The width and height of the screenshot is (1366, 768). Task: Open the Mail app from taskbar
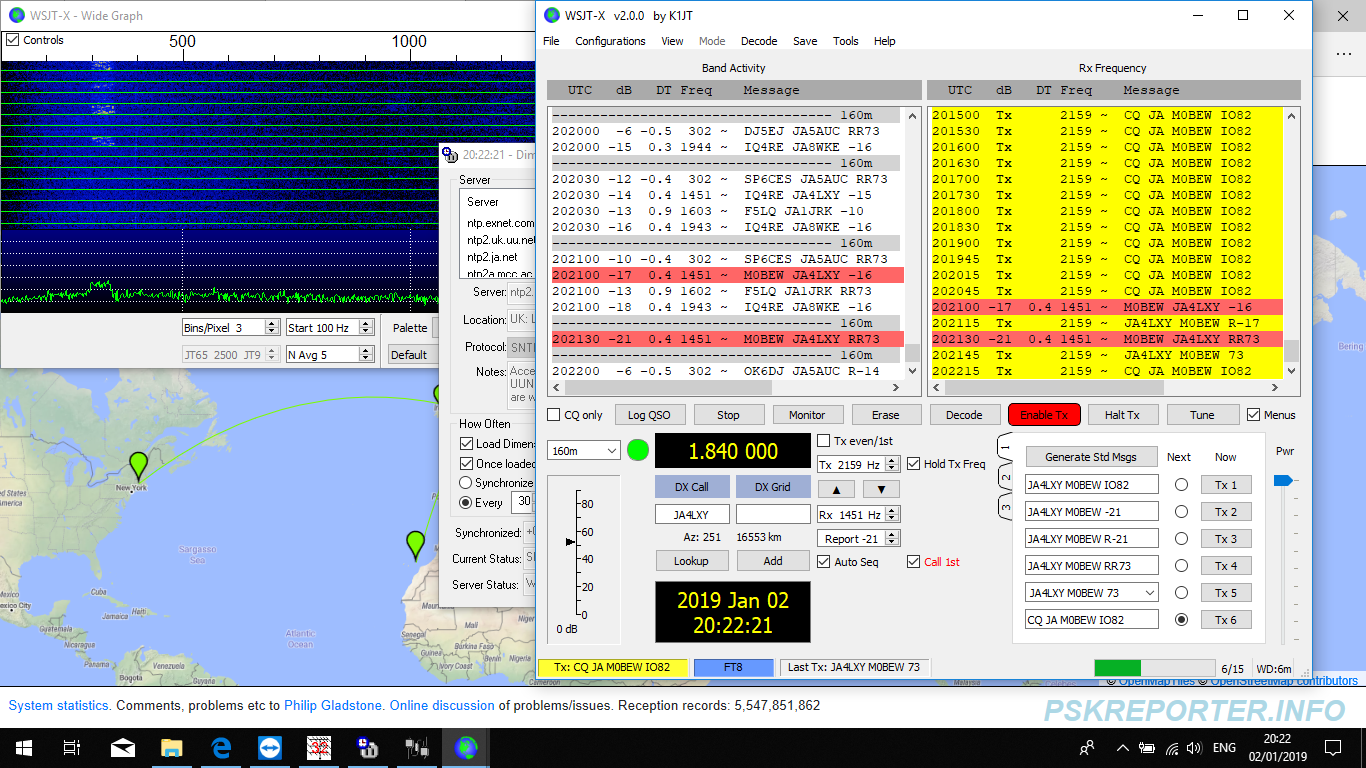(123, 747)
